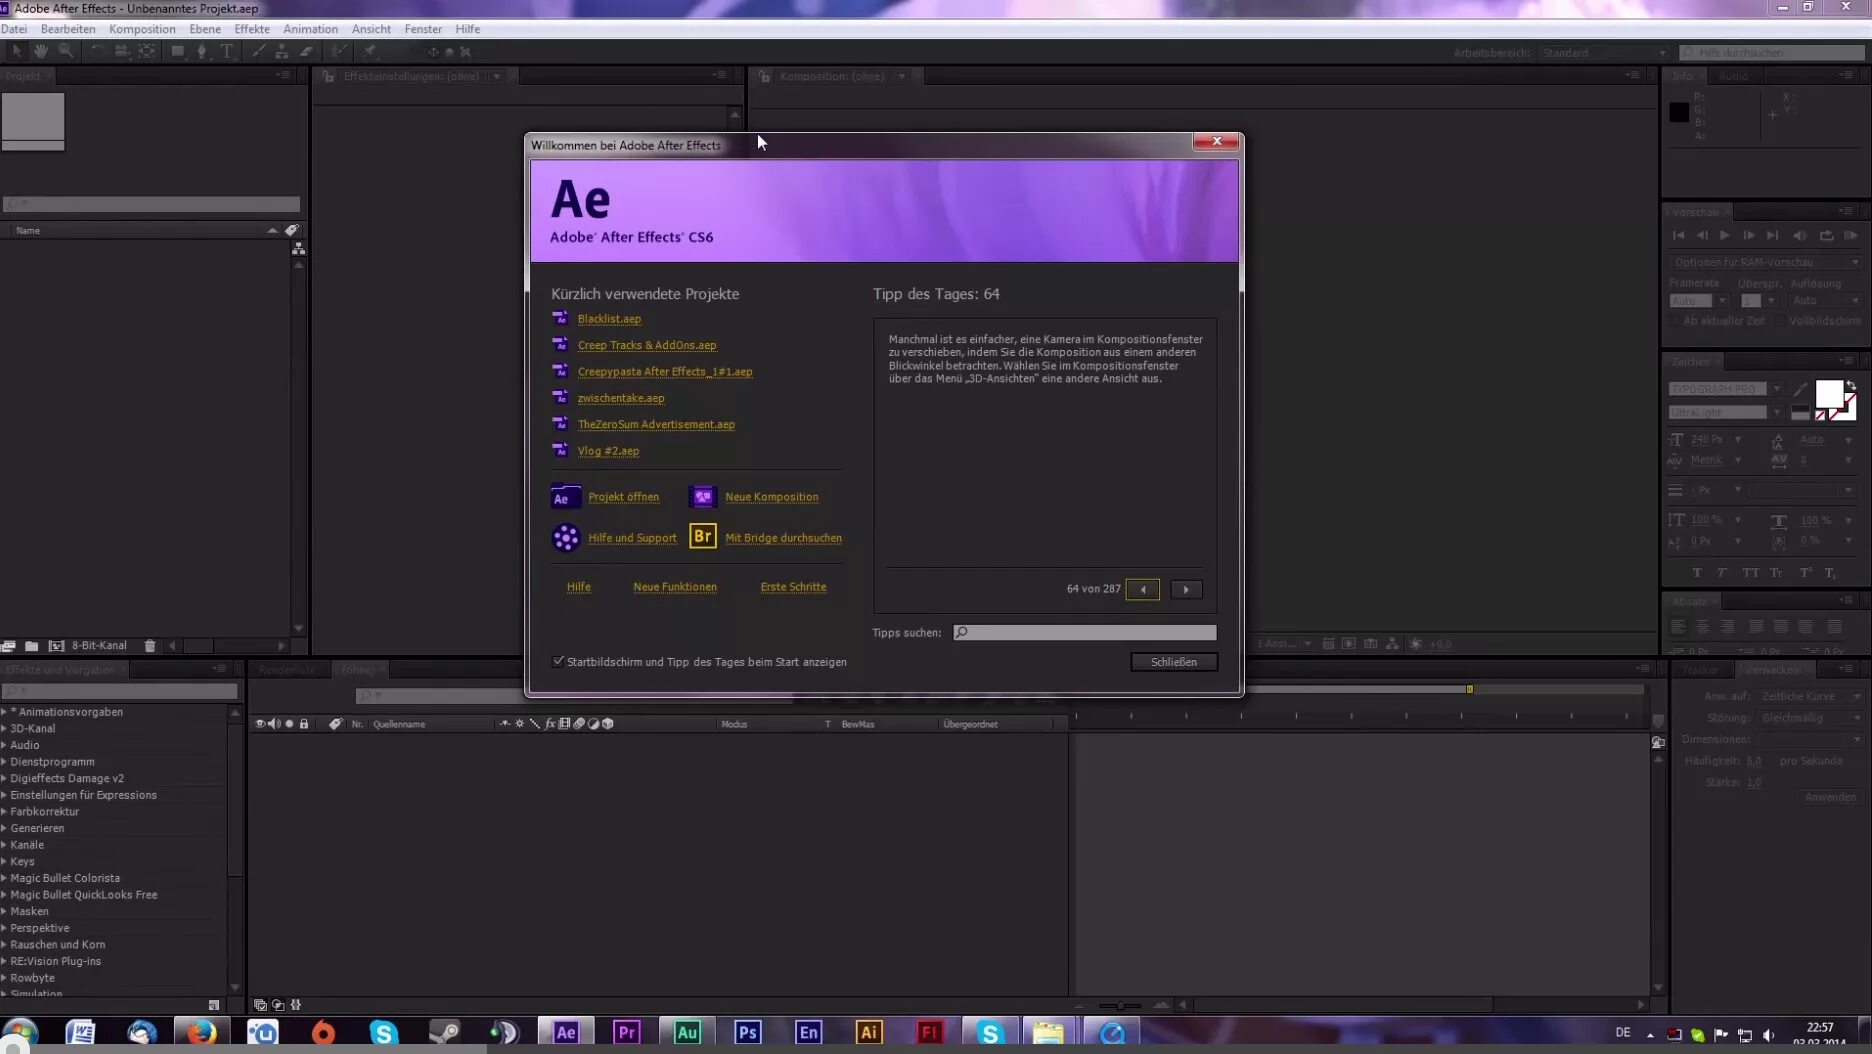Uncheck Startbildschirm beim Start anzeigen checkbox
Screen dimensions: 1872x1054
point(558,661)
